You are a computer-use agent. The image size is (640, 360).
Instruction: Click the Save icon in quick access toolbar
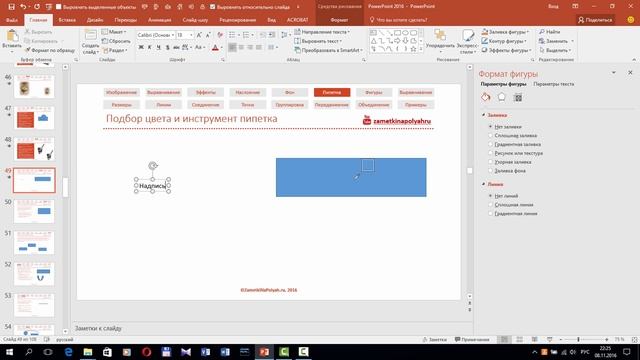[11, 7]
